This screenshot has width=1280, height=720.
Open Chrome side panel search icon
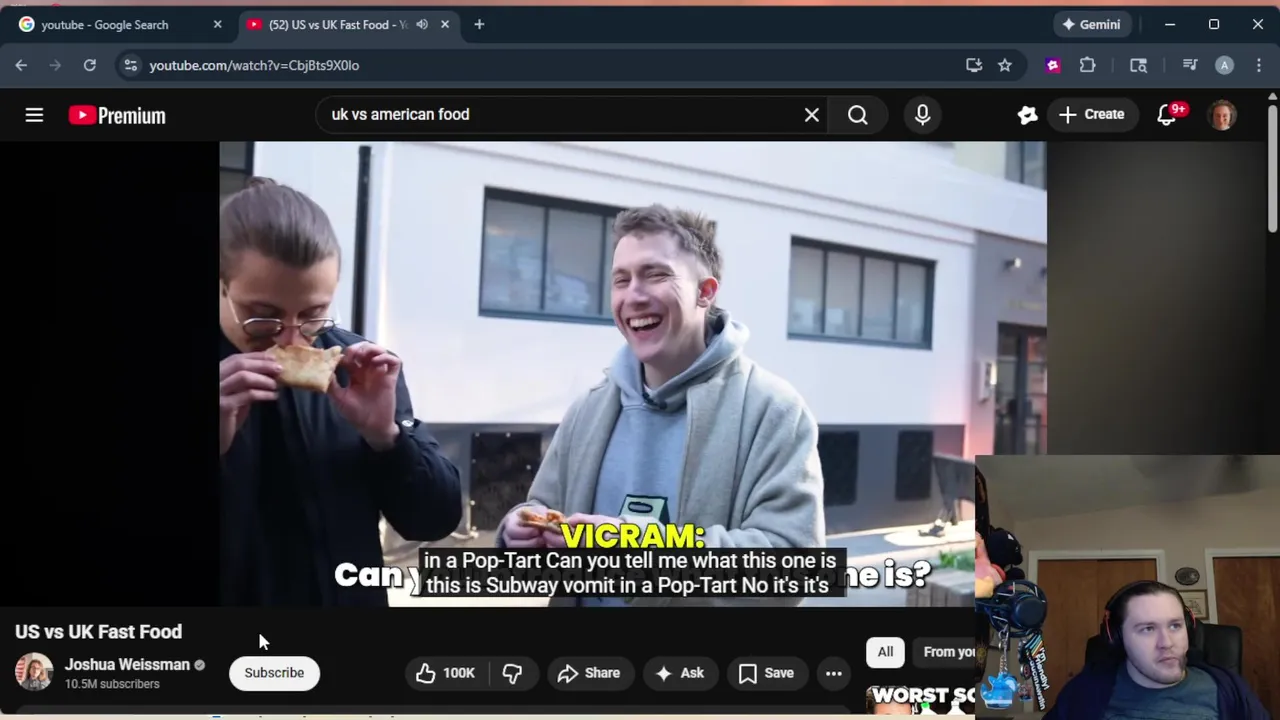coord(1138,65)
